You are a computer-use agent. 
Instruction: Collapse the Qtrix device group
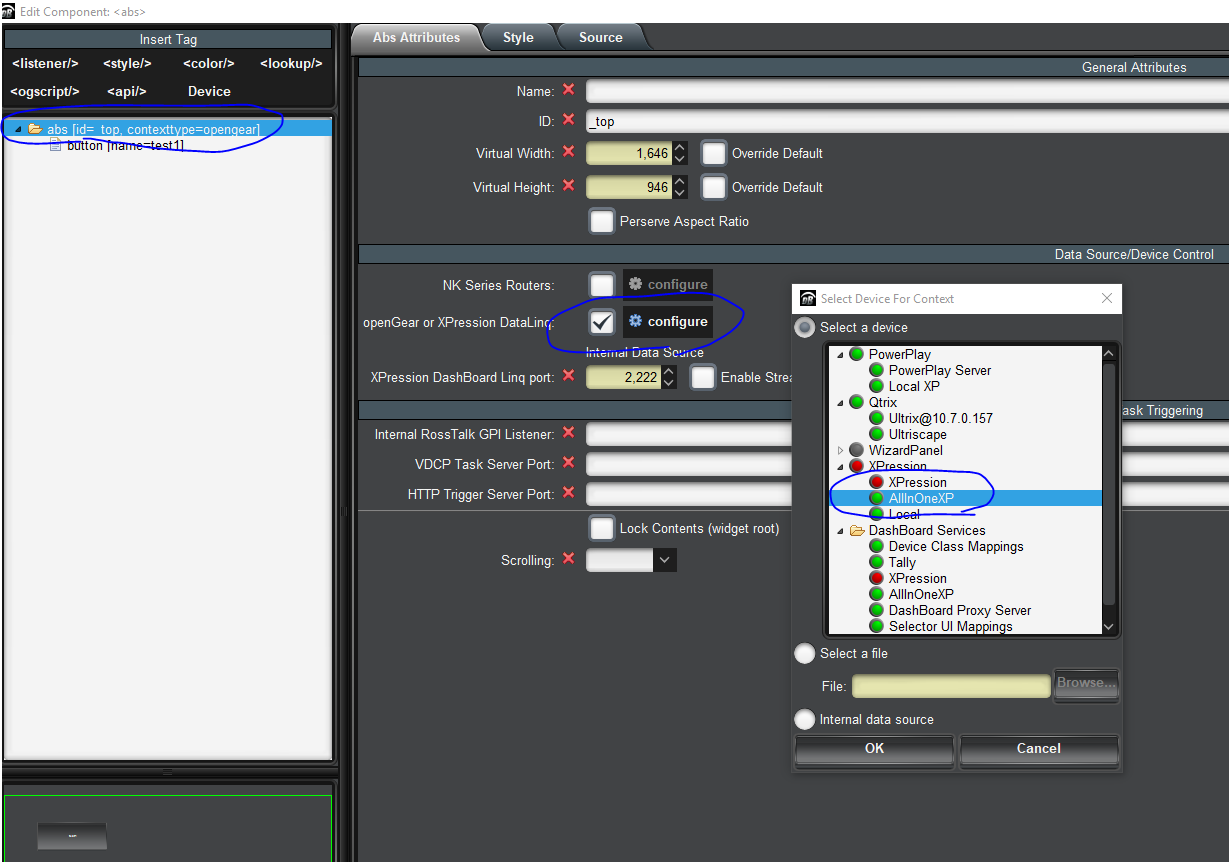(840, 403)
